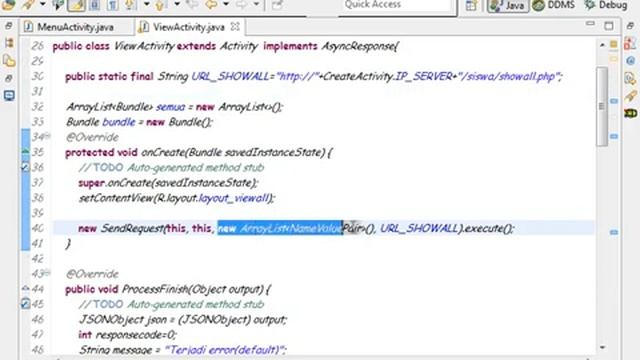Viewport: 640px width, 360px height.
Task: Open dropdown next to the toolbar wand icon
Action: 42,4
